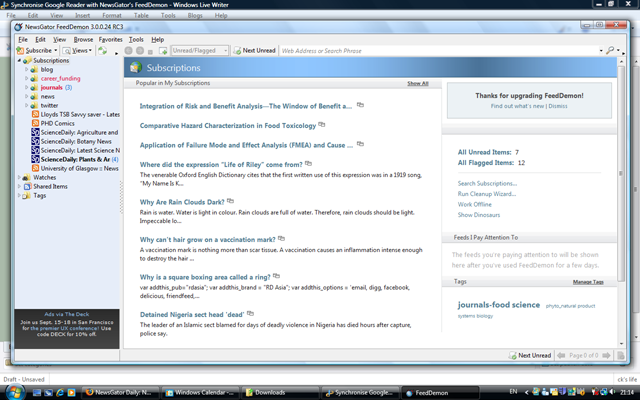Click new-window icon beside FMEA article
Viewport: 640px width, 400px height.
(x=360, y=144)
